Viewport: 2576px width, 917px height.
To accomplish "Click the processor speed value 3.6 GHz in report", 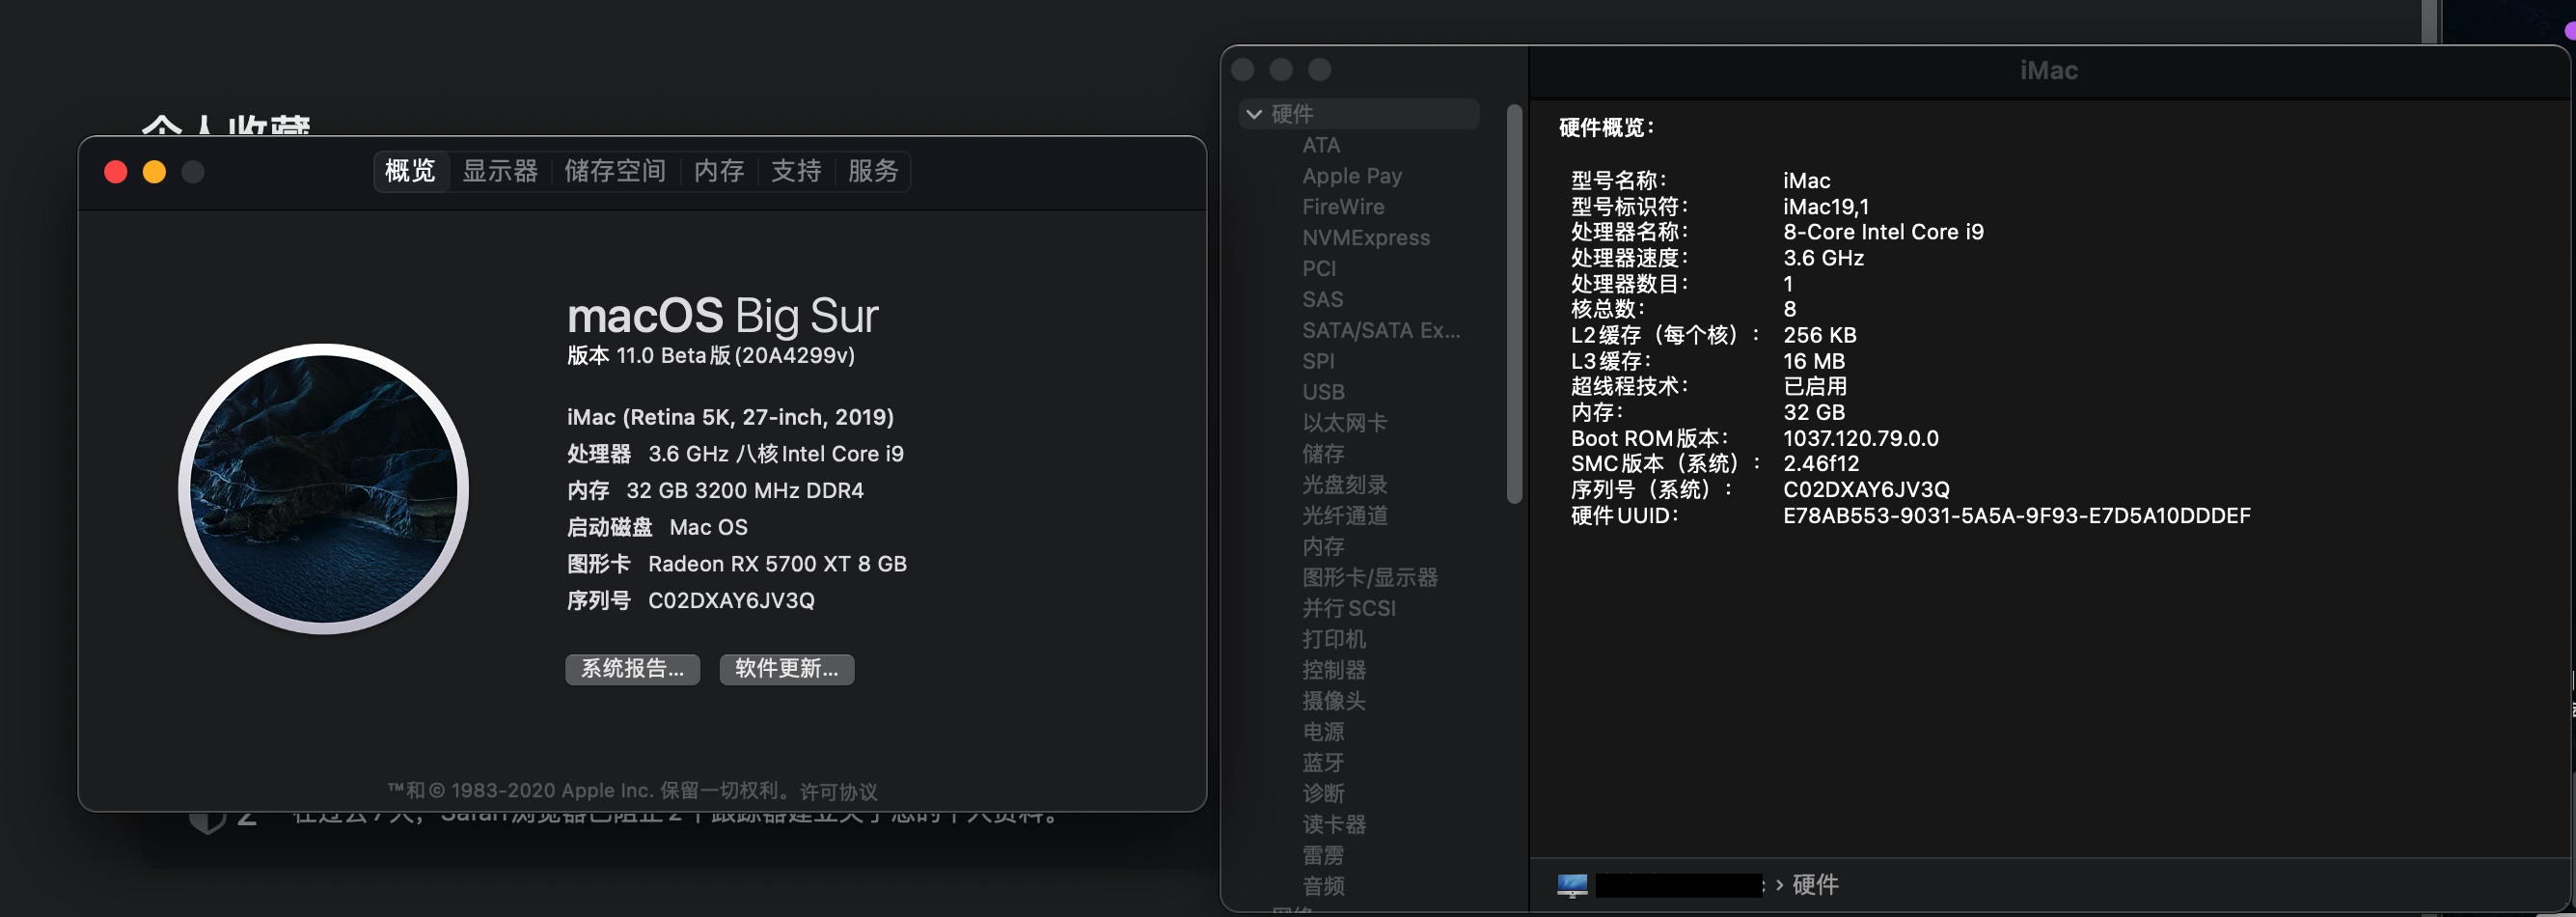I will 1823,258.
